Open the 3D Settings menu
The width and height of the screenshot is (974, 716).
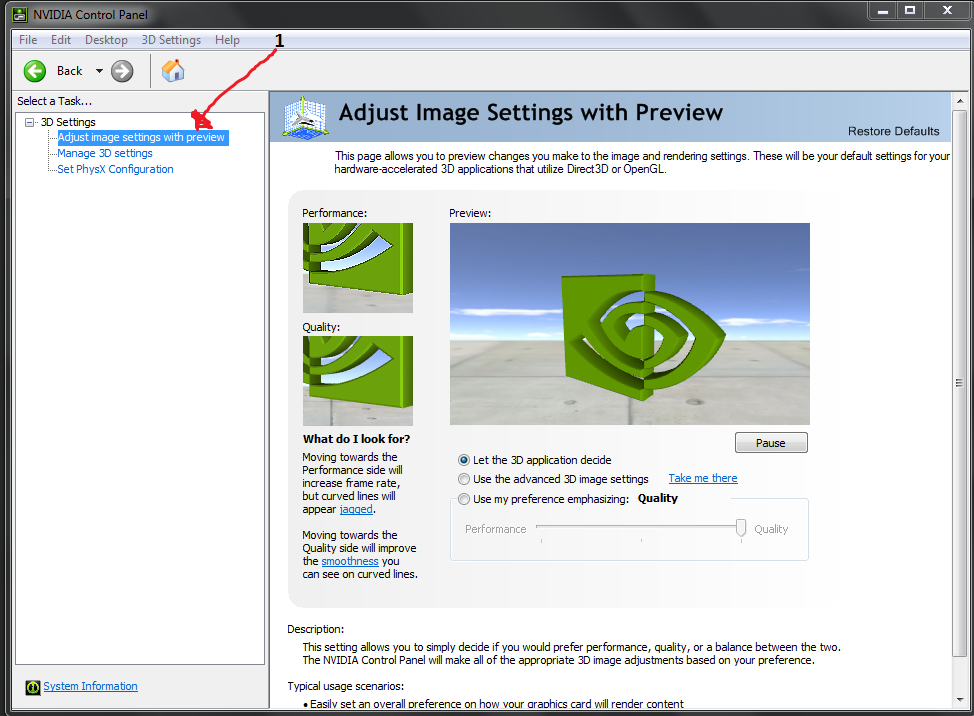171,40
